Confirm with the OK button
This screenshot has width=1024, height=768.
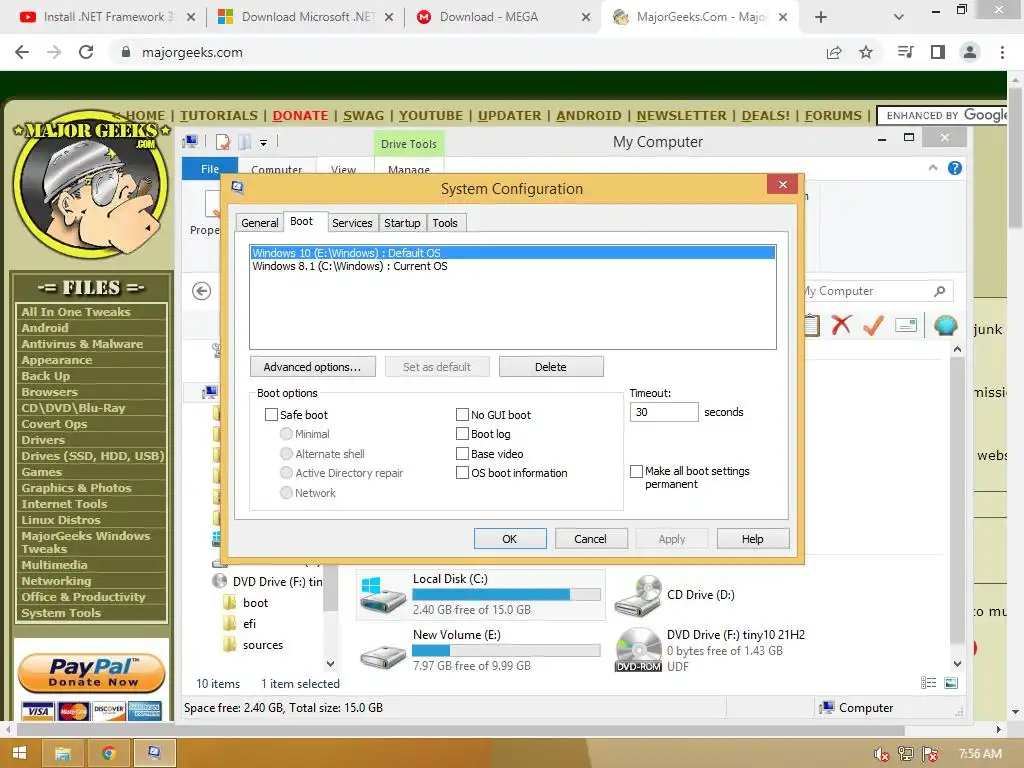[x=510, y=539]
